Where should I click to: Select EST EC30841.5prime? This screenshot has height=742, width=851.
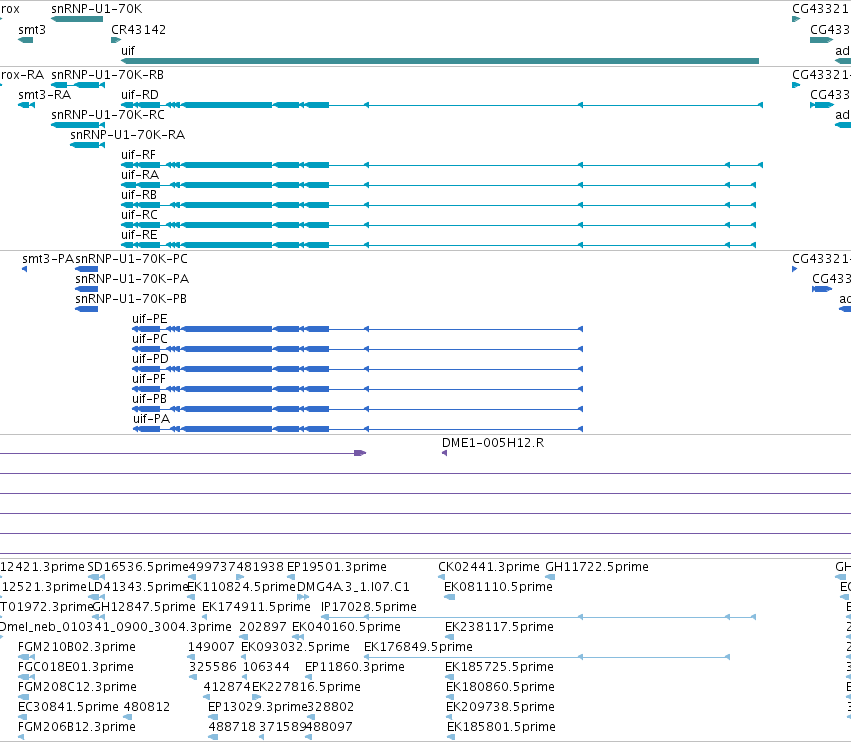pyautogui.click(x=22, y=717)
